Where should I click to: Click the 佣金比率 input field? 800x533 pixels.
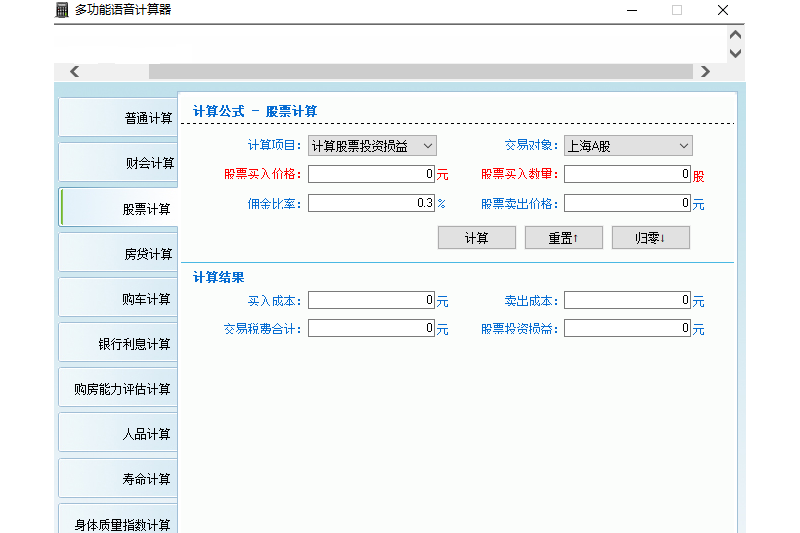(x=371, y=203)
